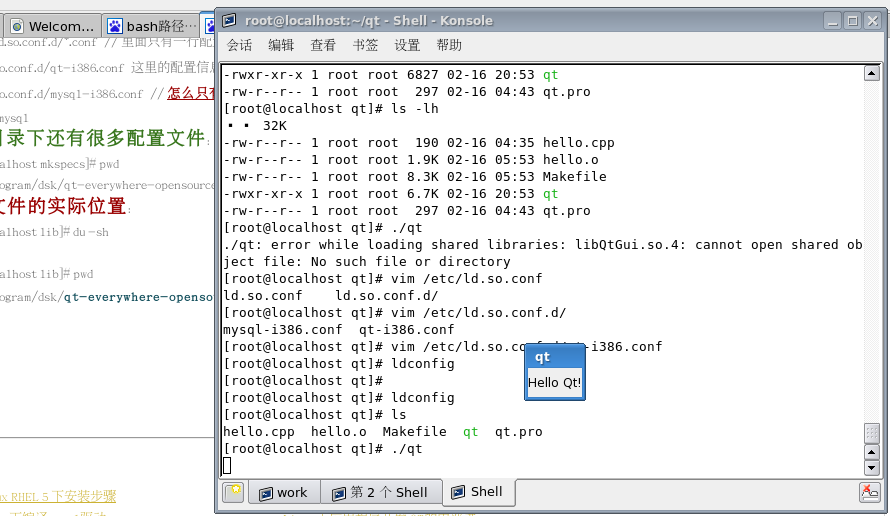Click the Welcom... tab favicon
This screenshot has height=516, width=890.
point(18,26)
